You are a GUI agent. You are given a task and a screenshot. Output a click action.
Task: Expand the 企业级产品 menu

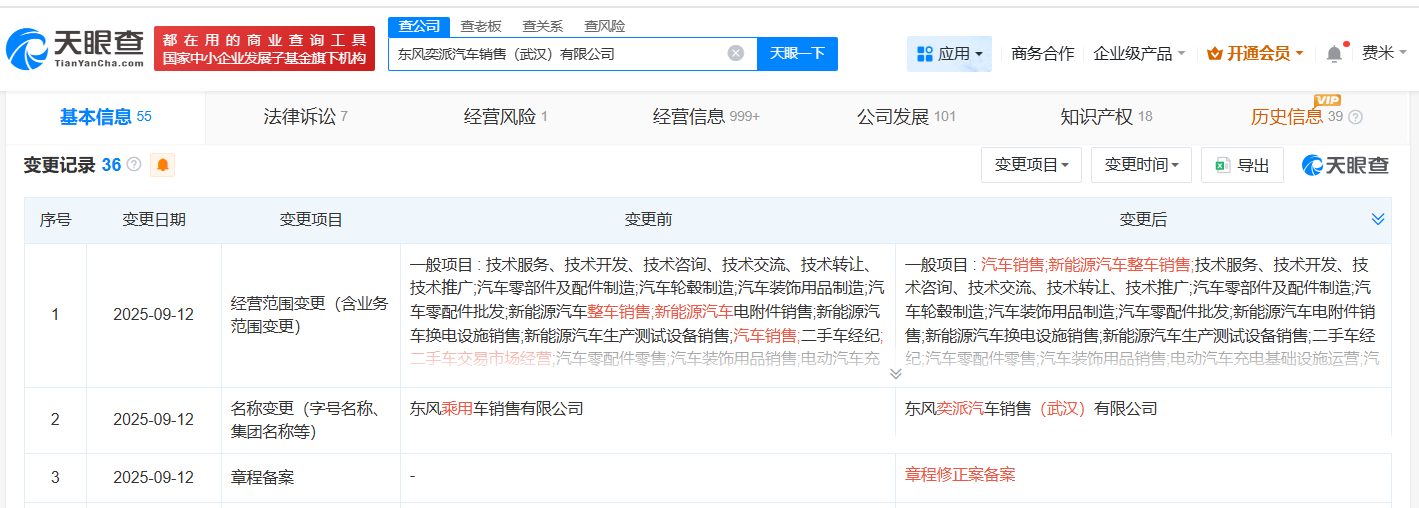click(1139, 54)
